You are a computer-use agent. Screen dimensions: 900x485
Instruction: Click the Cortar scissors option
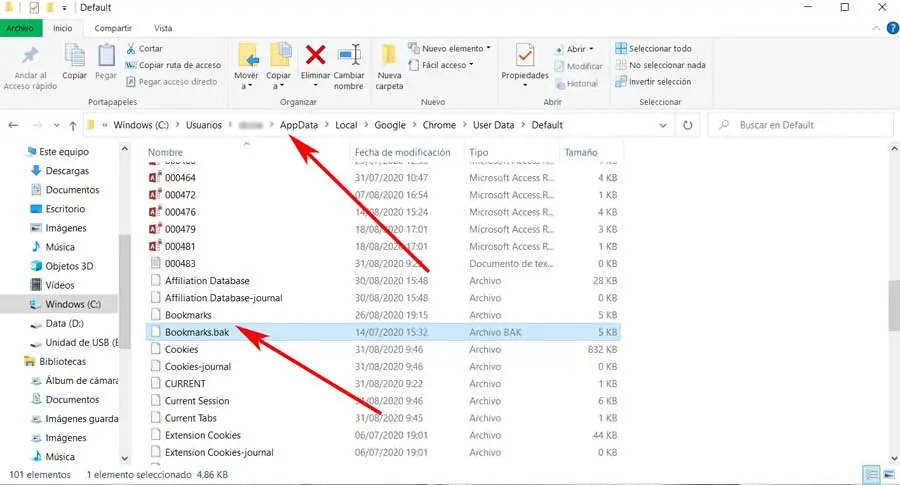coord(144,49)
